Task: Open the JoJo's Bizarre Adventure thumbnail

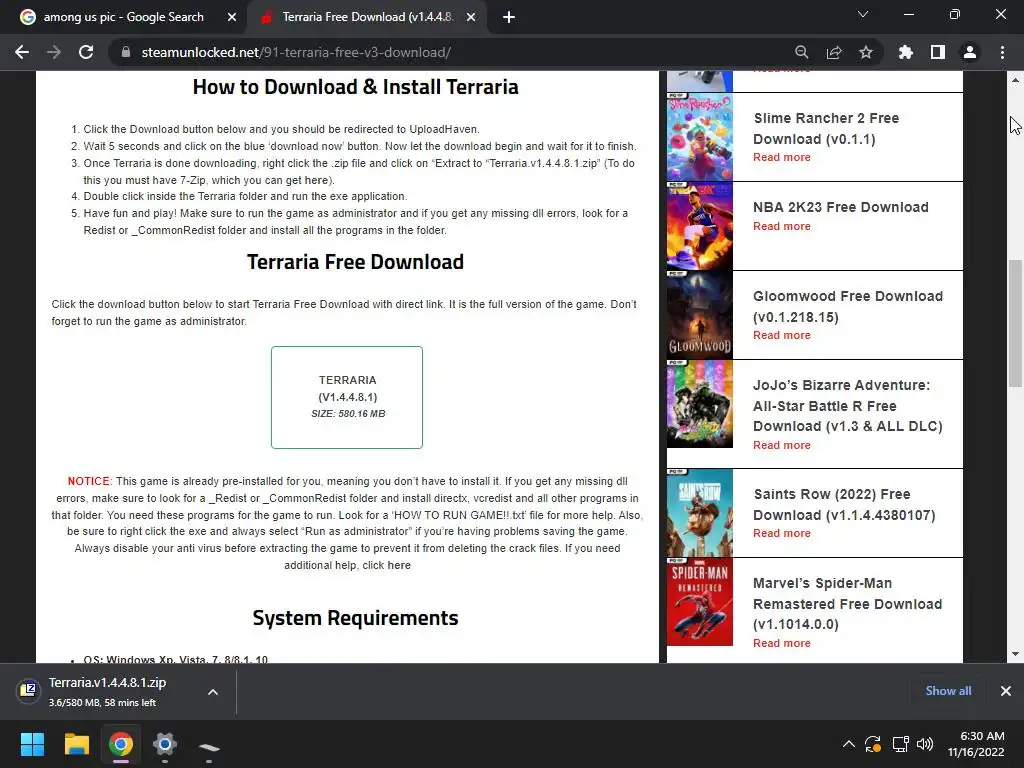Action: (x=699, y=404)
